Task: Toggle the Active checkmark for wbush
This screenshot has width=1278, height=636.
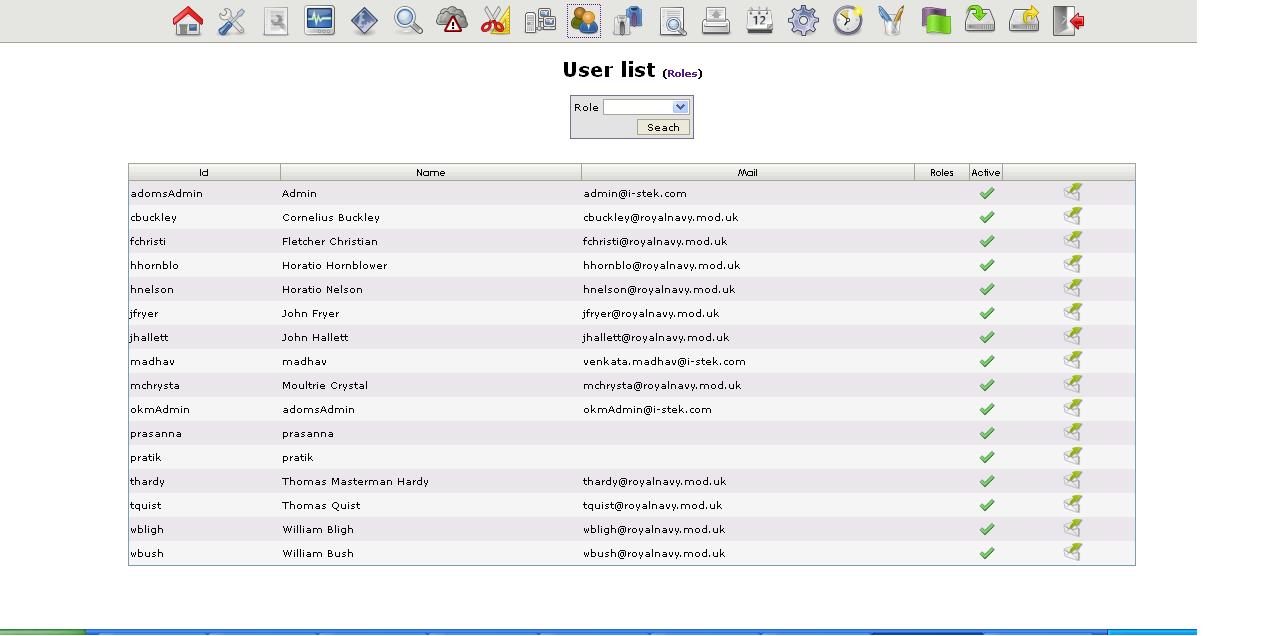Action: [x=986, y=552]
